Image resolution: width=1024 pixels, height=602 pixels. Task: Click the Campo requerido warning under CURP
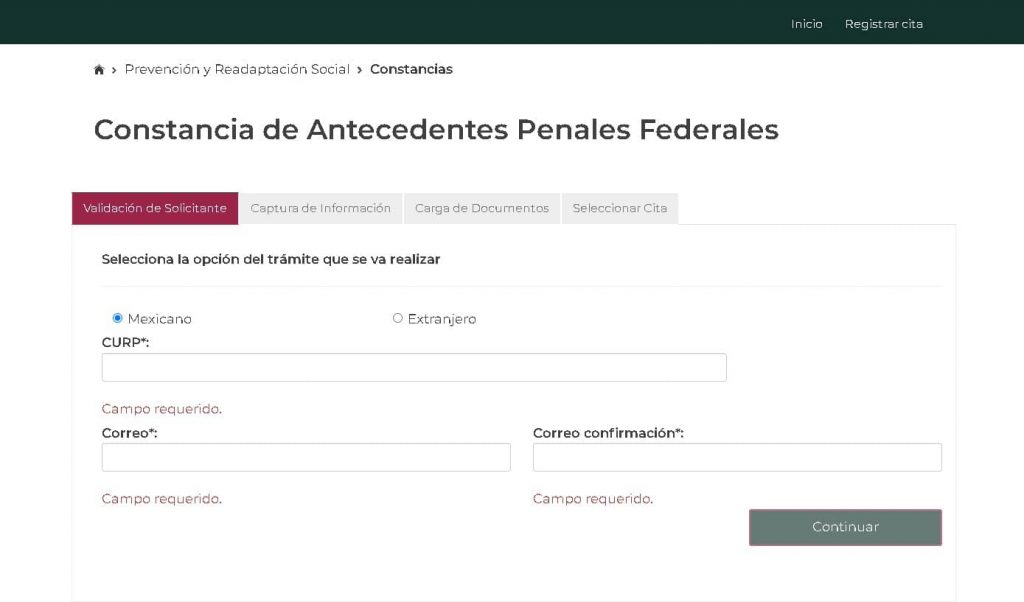(x=161, y=409)
